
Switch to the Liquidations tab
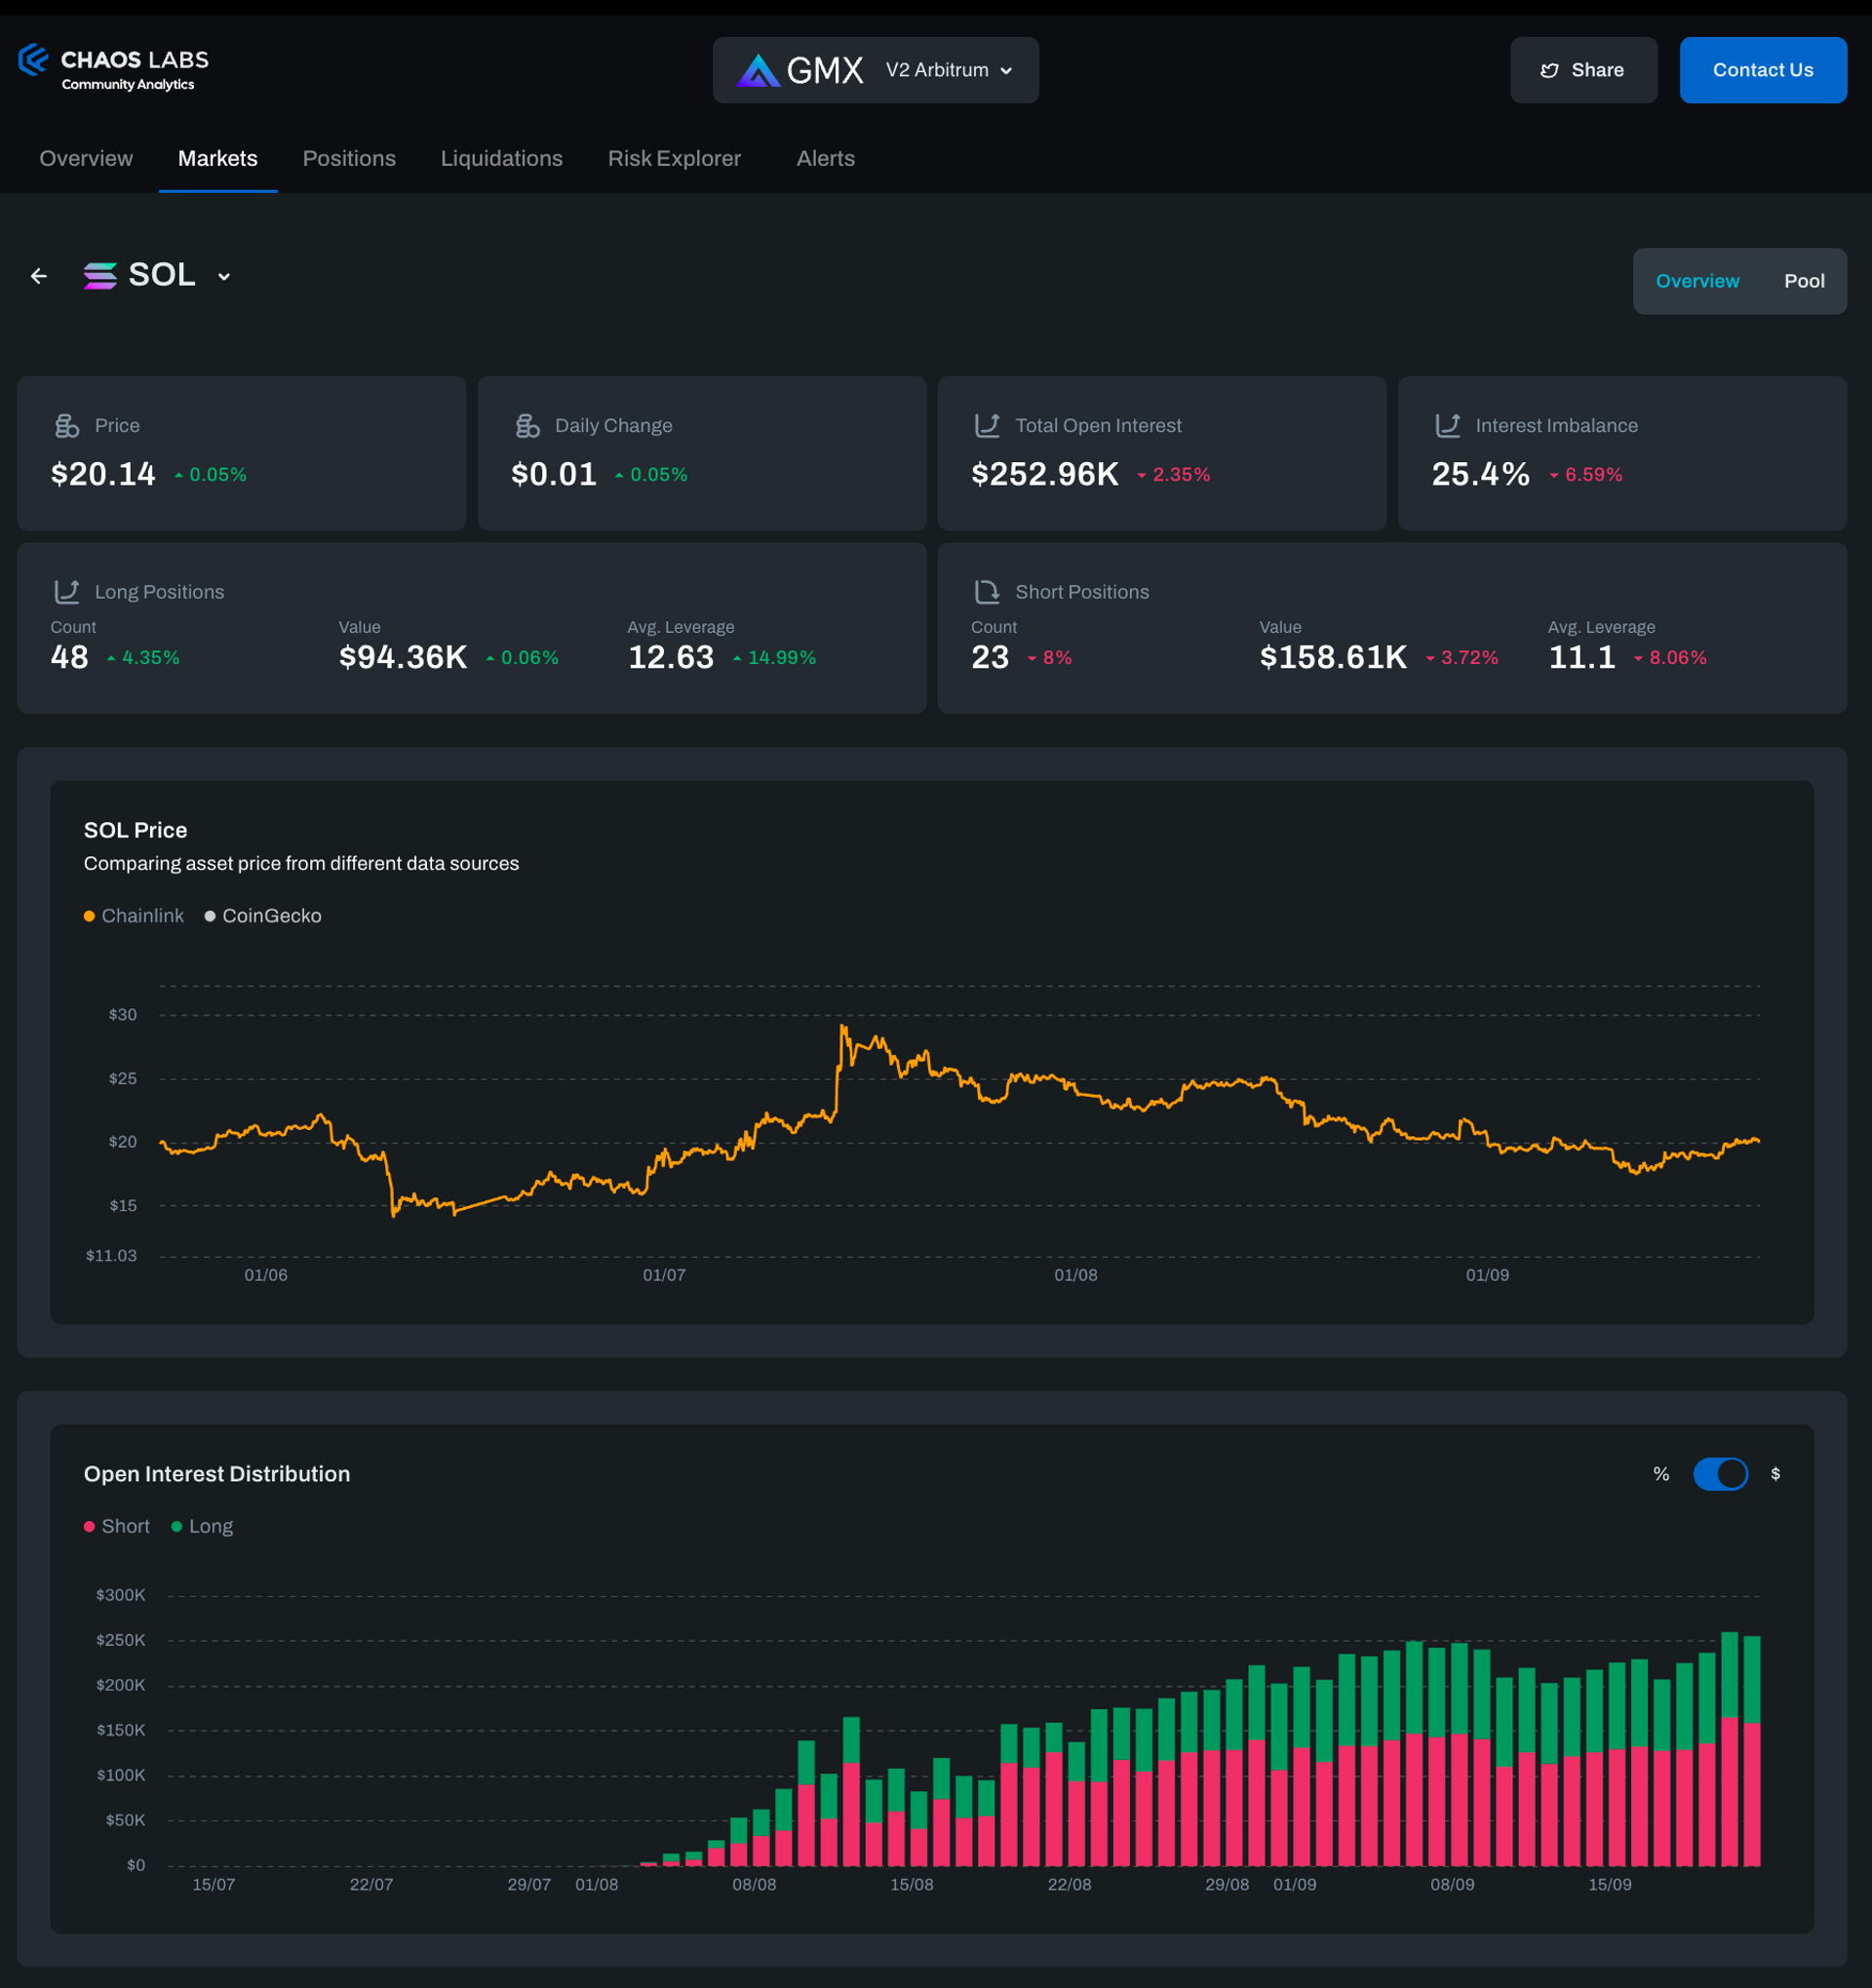point(501,158)
